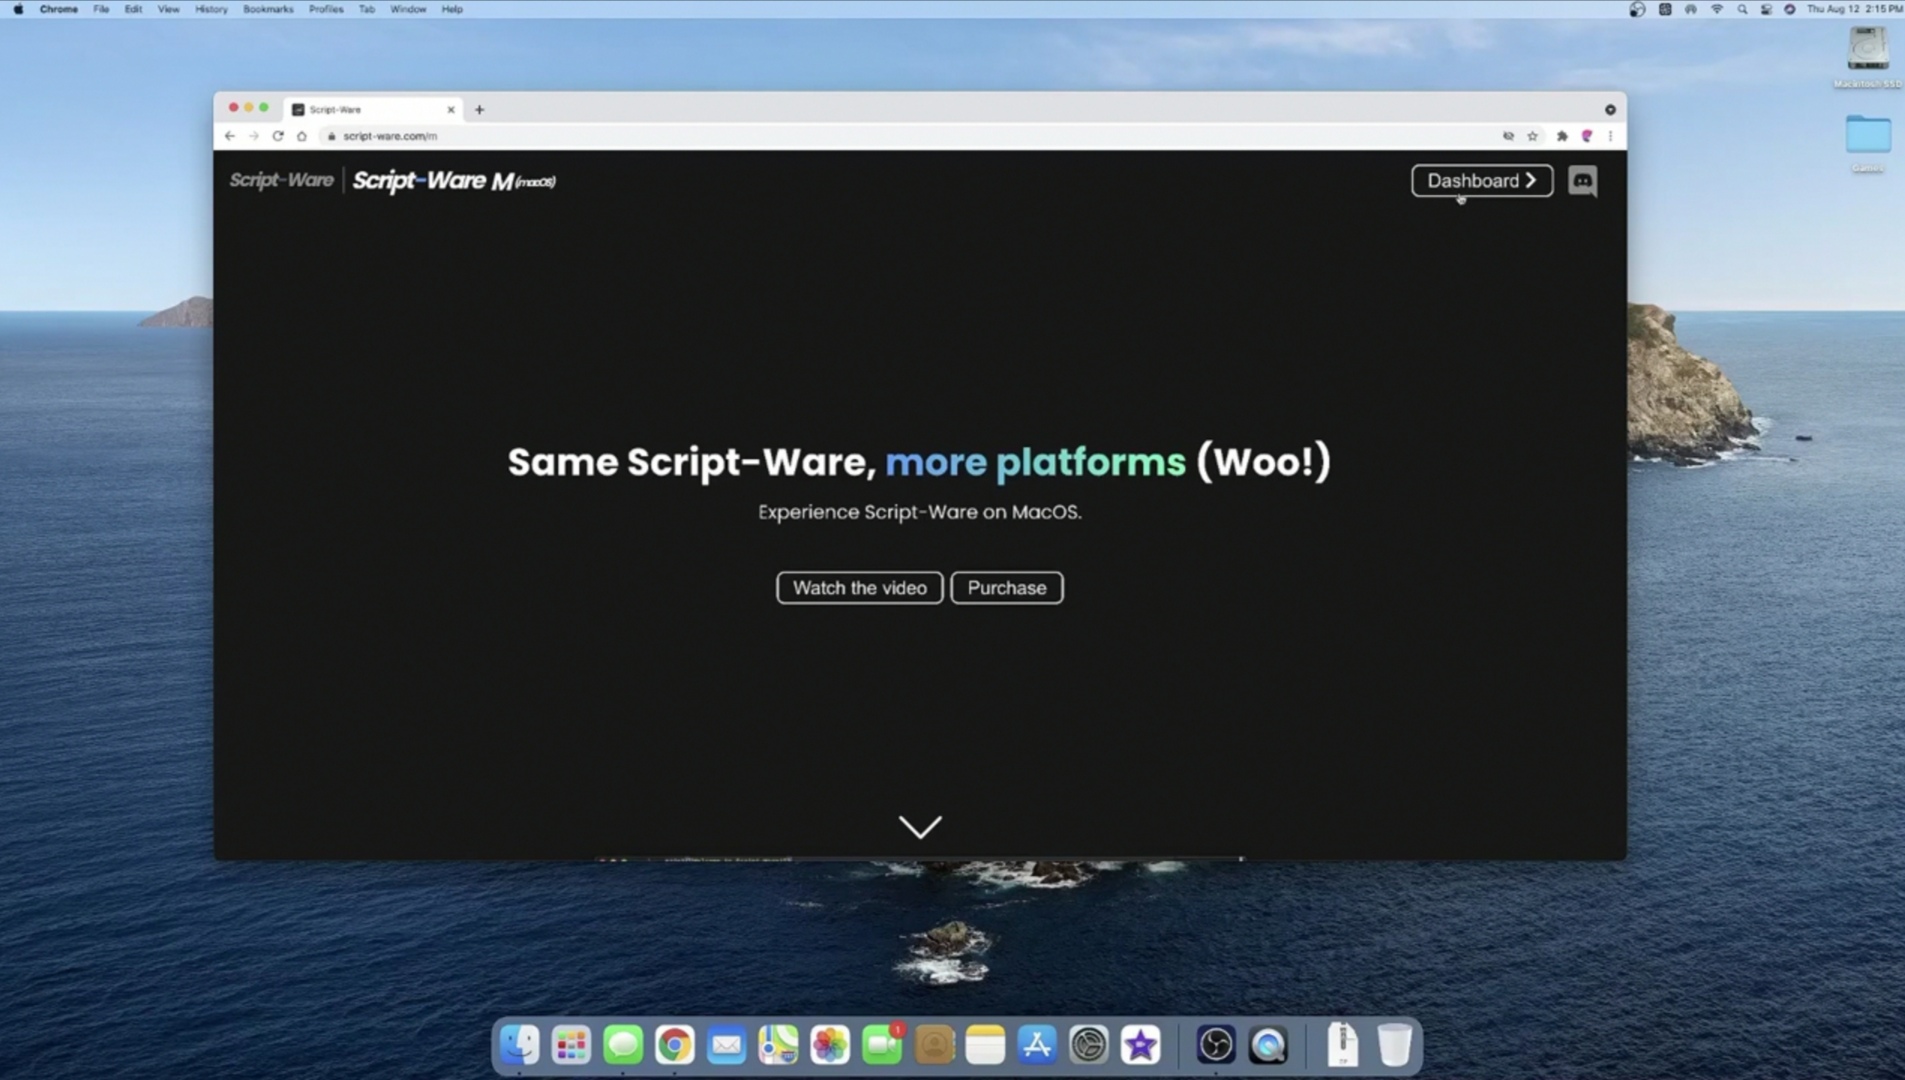Open Launchpad from the dock
This screenshot has width=1905, height=1080.
point(572,1045)
